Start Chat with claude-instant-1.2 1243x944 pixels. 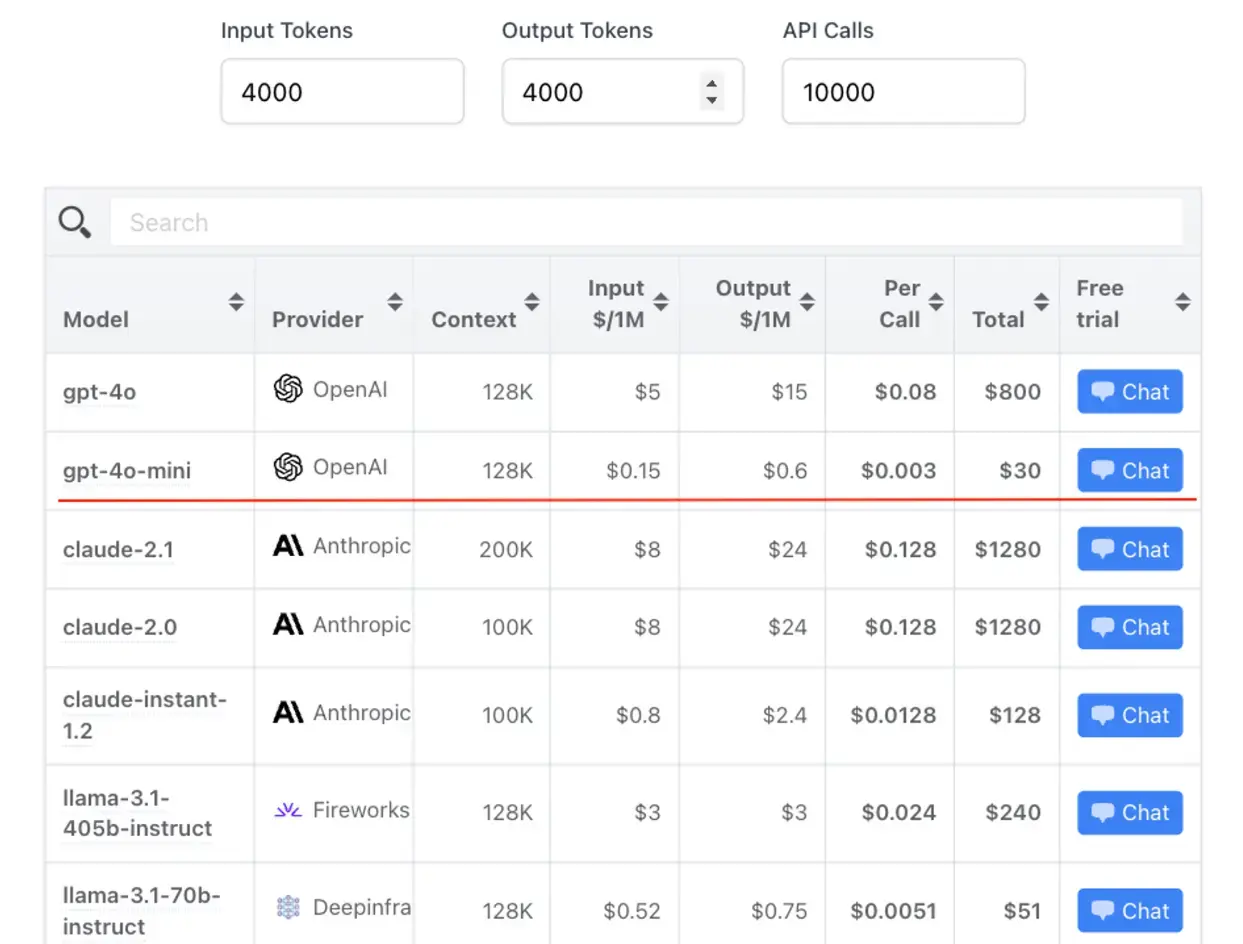pyautogui.click(x=1130, y=715)
